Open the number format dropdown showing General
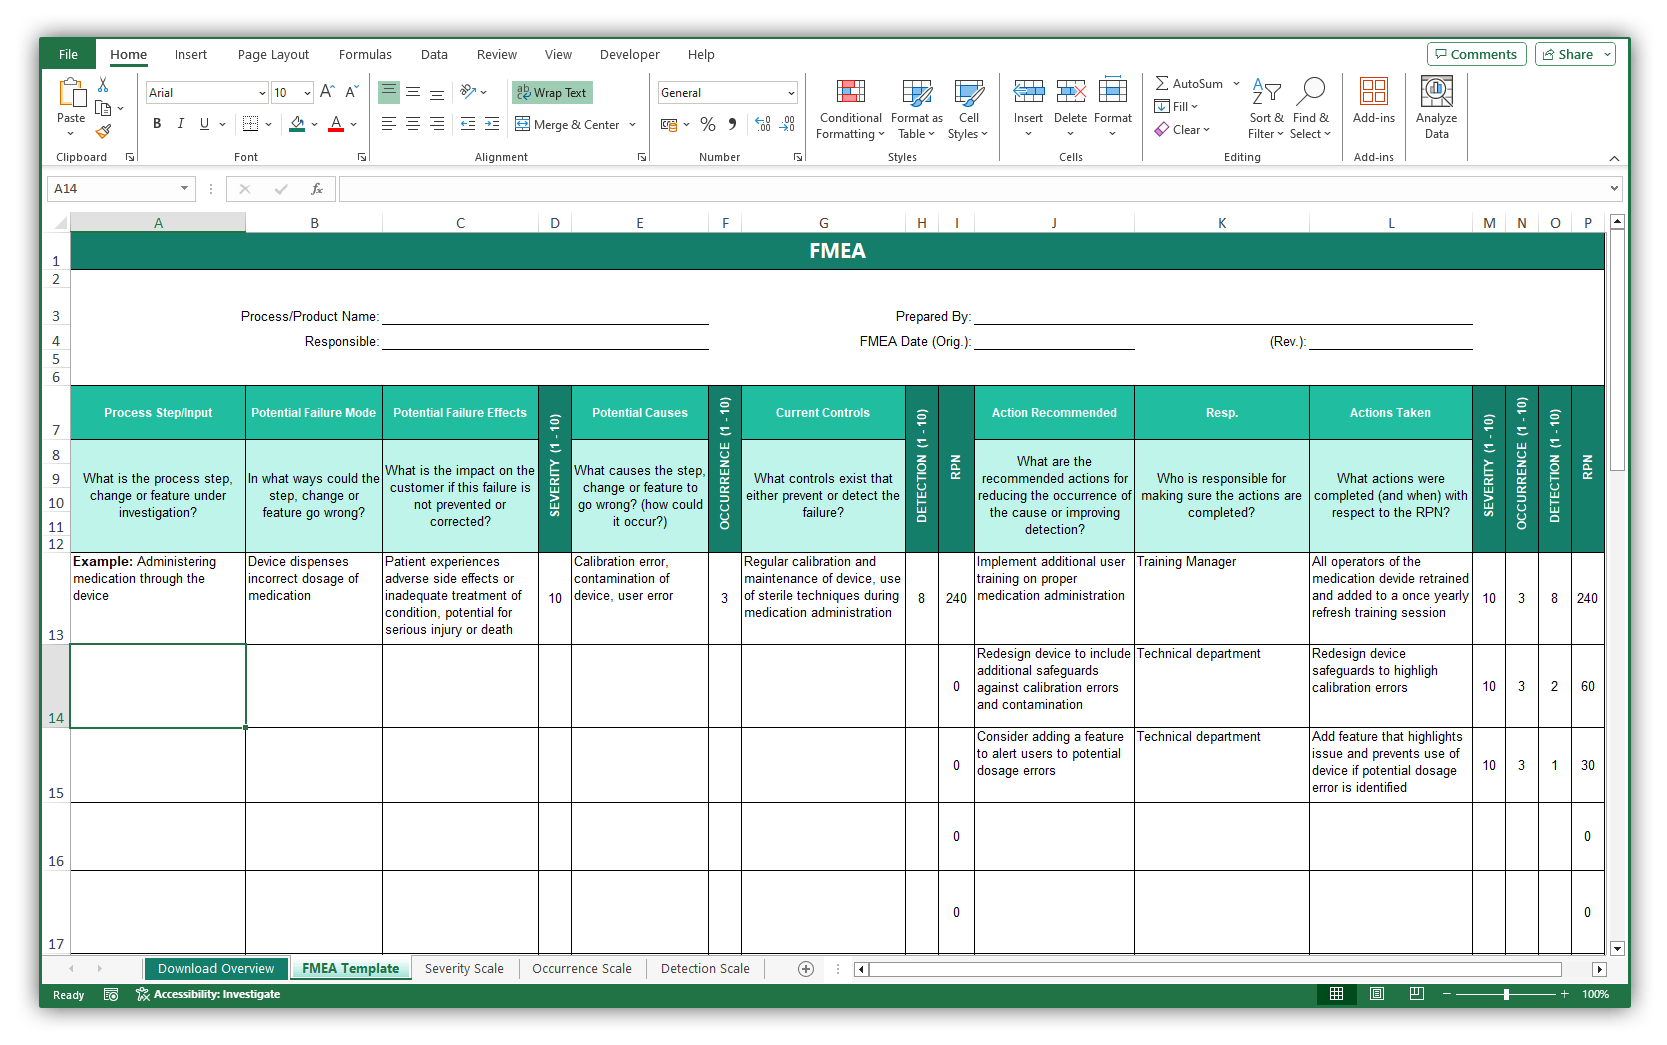Image resolution: width=1667 pixels, height=1045 pixels. click(x=727, y=92)
